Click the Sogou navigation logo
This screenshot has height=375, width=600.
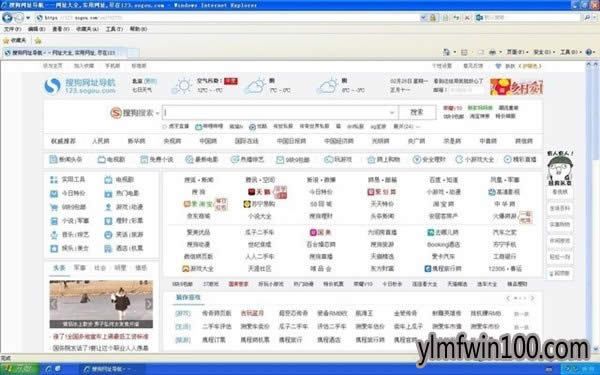[80, 86]
